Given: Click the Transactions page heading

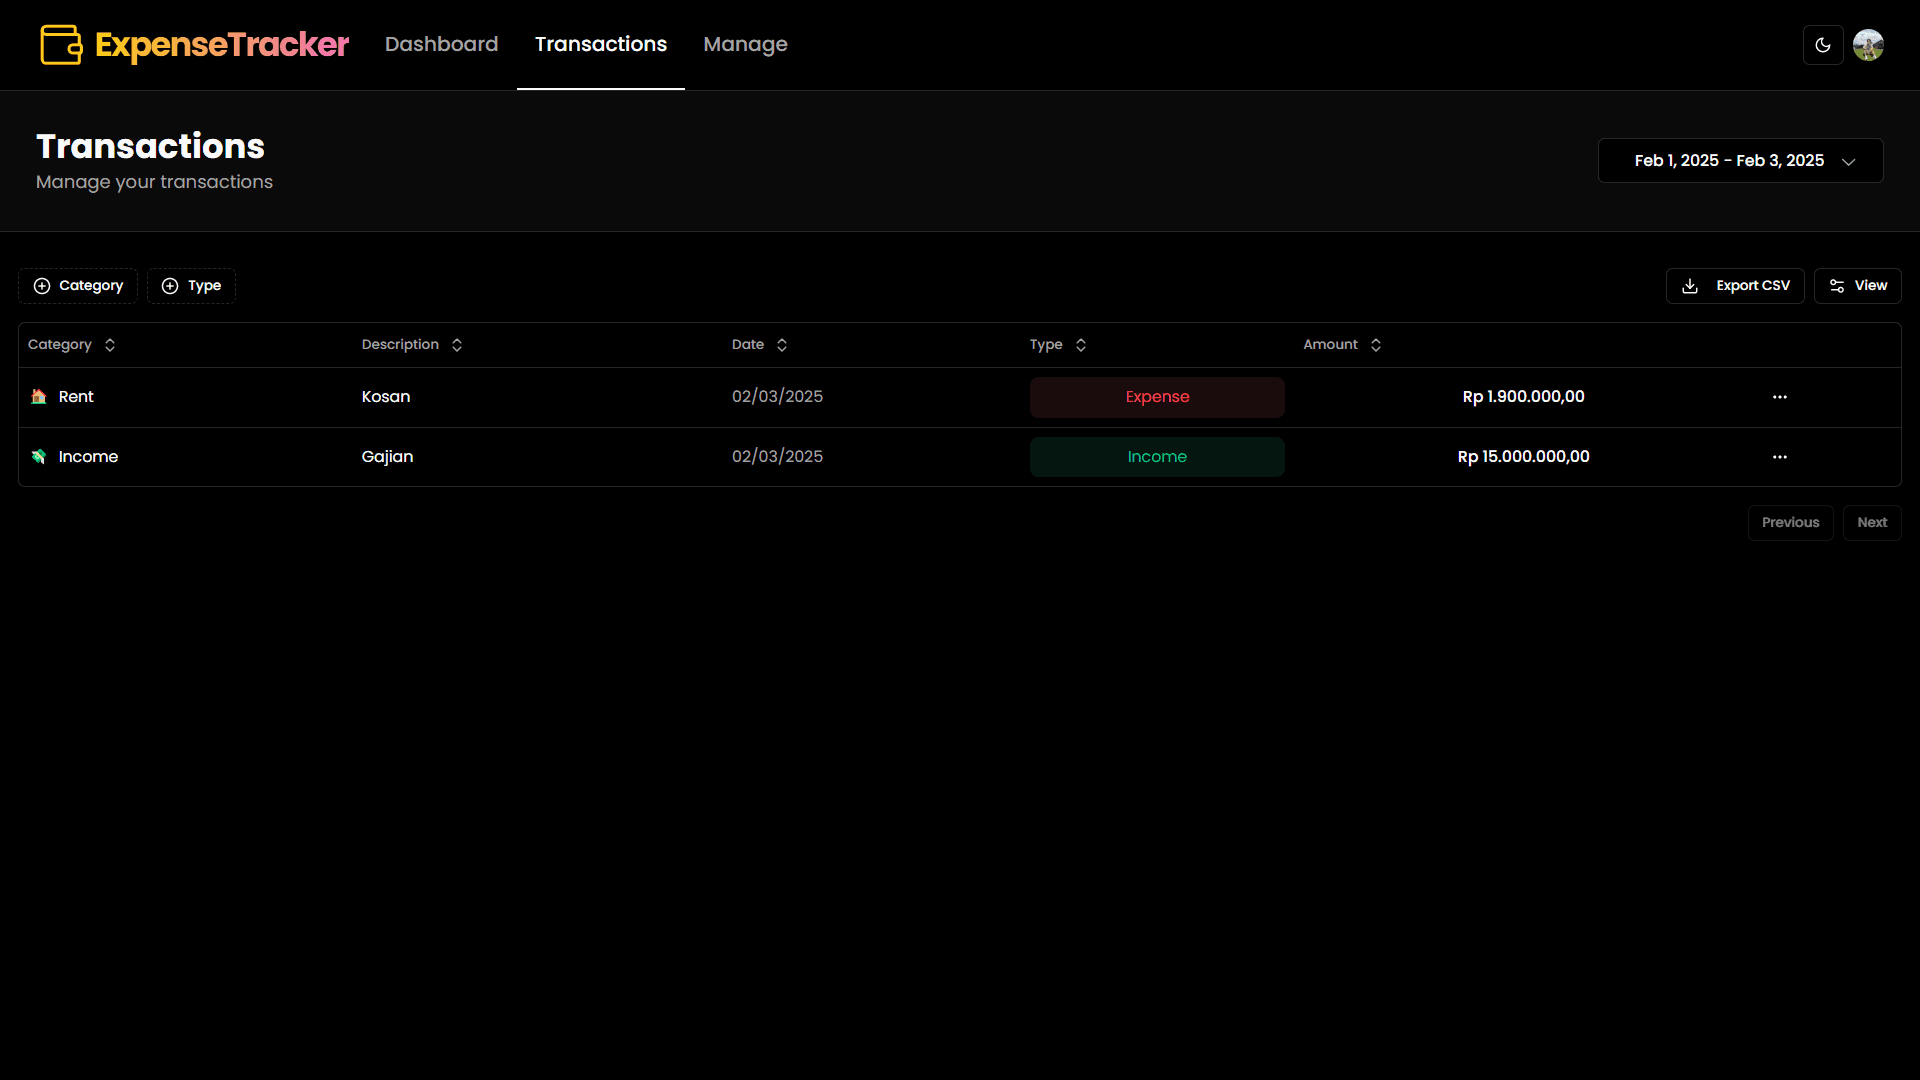Looking at the screenshot, I should tap(150, 147).
